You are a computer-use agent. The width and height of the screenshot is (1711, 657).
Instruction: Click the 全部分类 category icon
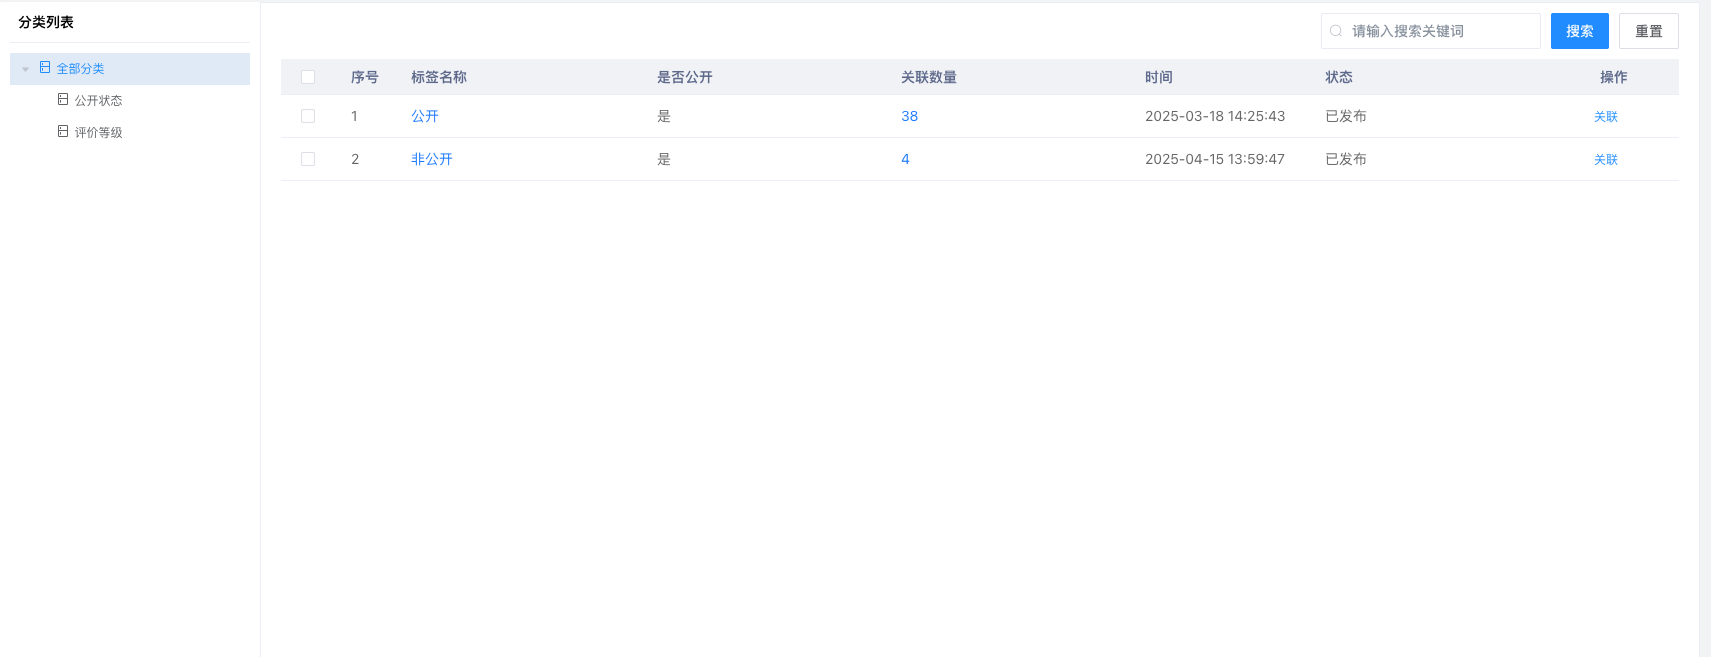[x=45, y=68]
